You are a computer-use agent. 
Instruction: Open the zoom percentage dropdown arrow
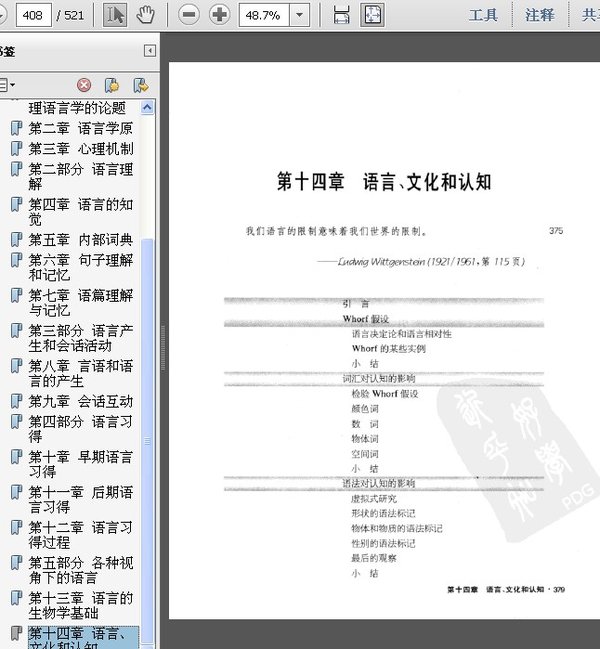coord(300,15)
